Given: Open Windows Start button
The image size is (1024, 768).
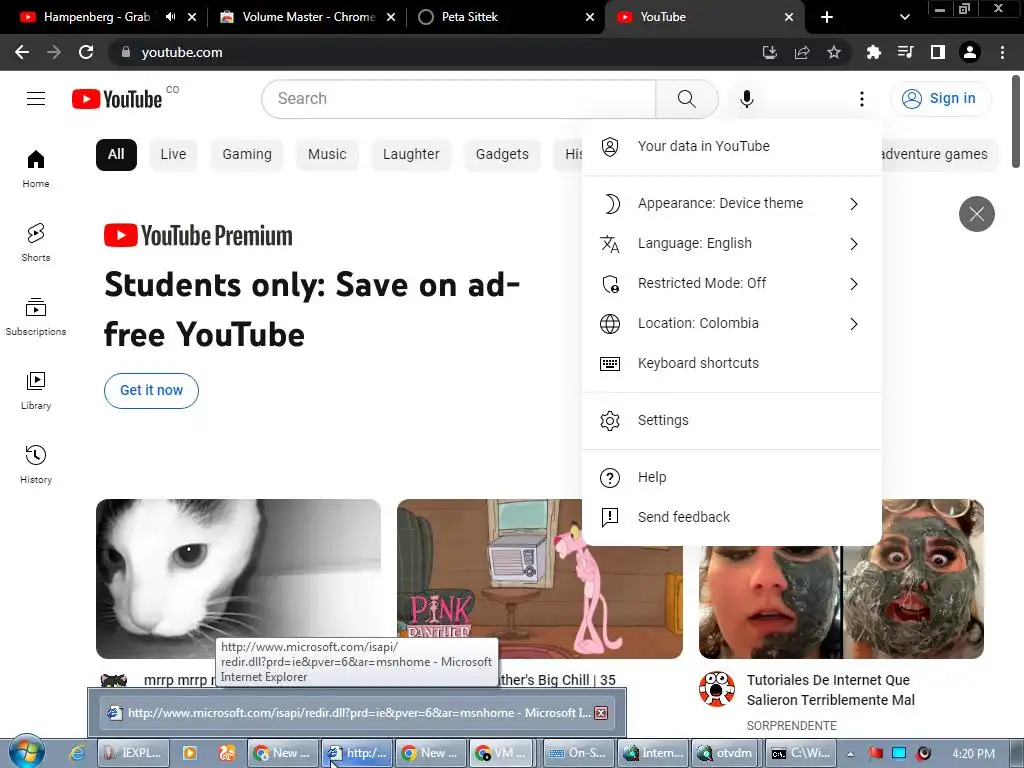Looking at the screenshot, I should 26,752.
